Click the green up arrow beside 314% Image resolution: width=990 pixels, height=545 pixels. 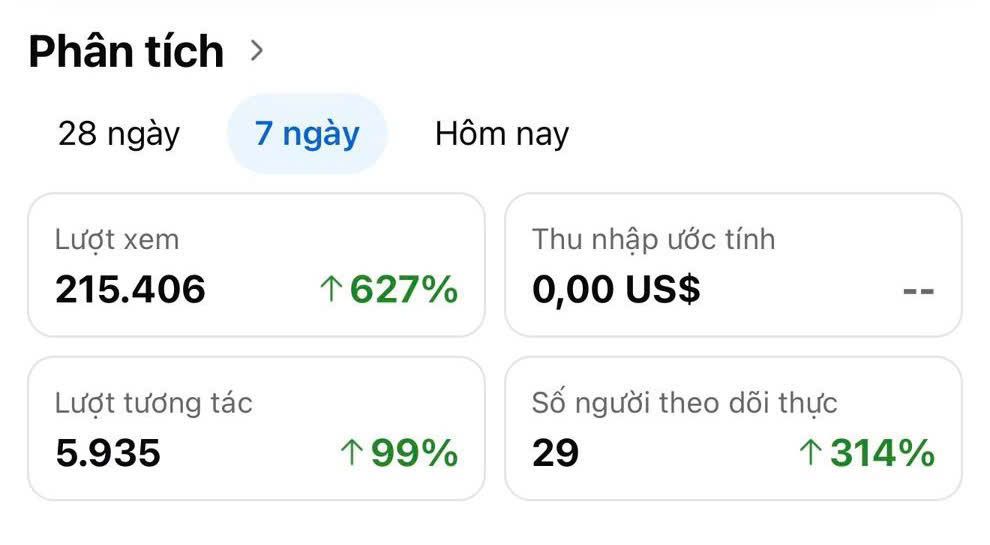tap(809, 454)
